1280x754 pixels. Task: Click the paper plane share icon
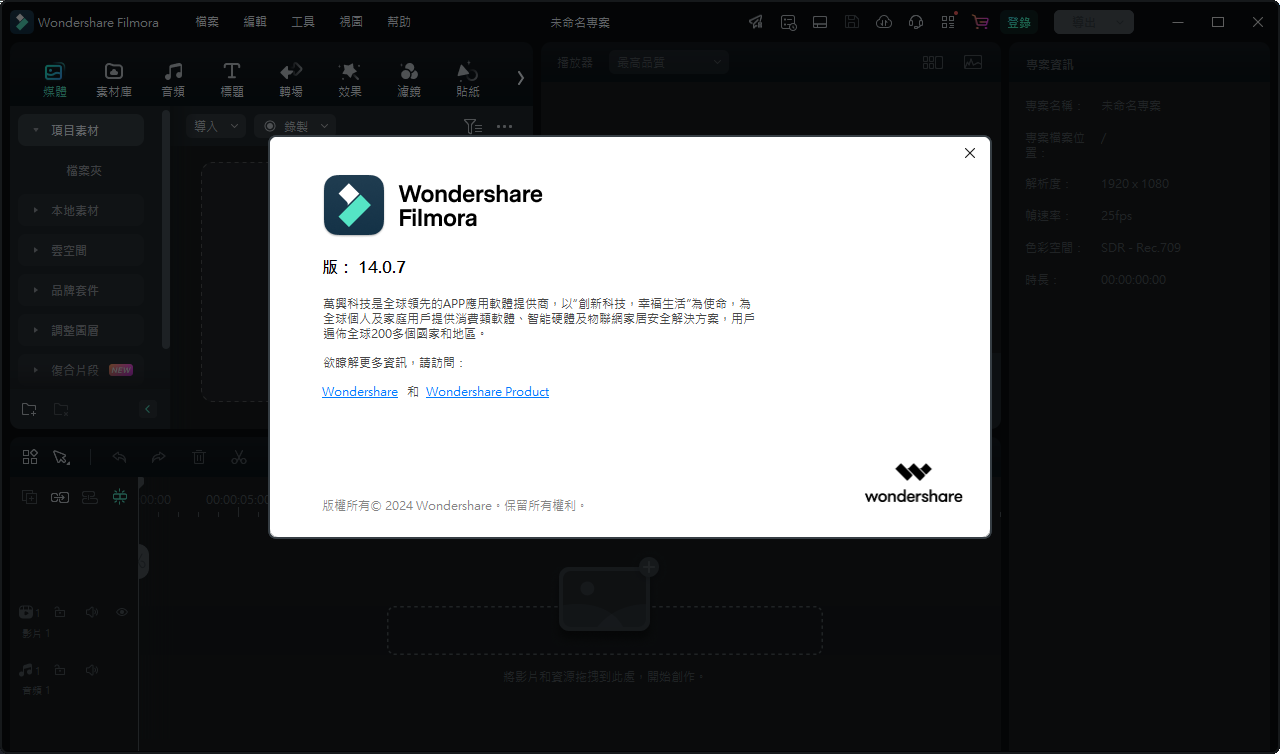click(756, 22)
